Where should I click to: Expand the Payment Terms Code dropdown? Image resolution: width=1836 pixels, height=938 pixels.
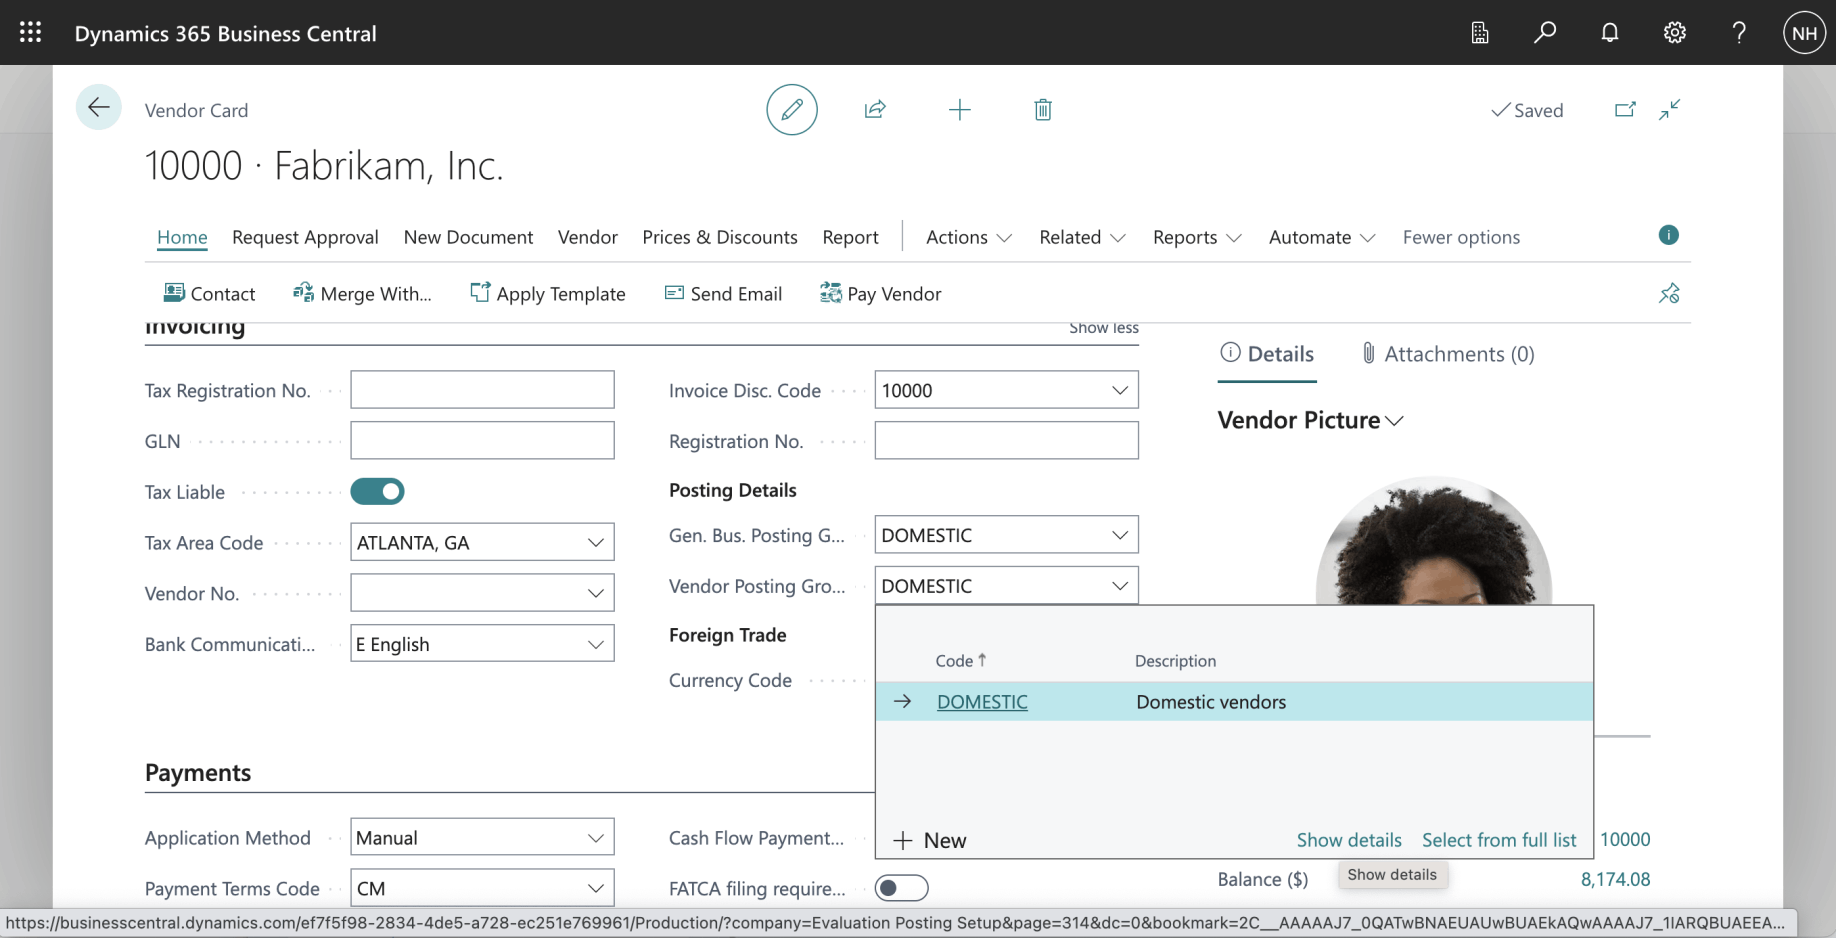[595, 888]
